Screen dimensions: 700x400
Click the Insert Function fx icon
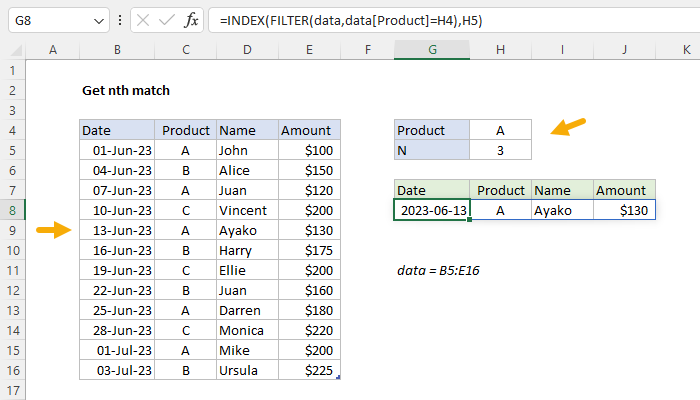[x=189, y=21]
